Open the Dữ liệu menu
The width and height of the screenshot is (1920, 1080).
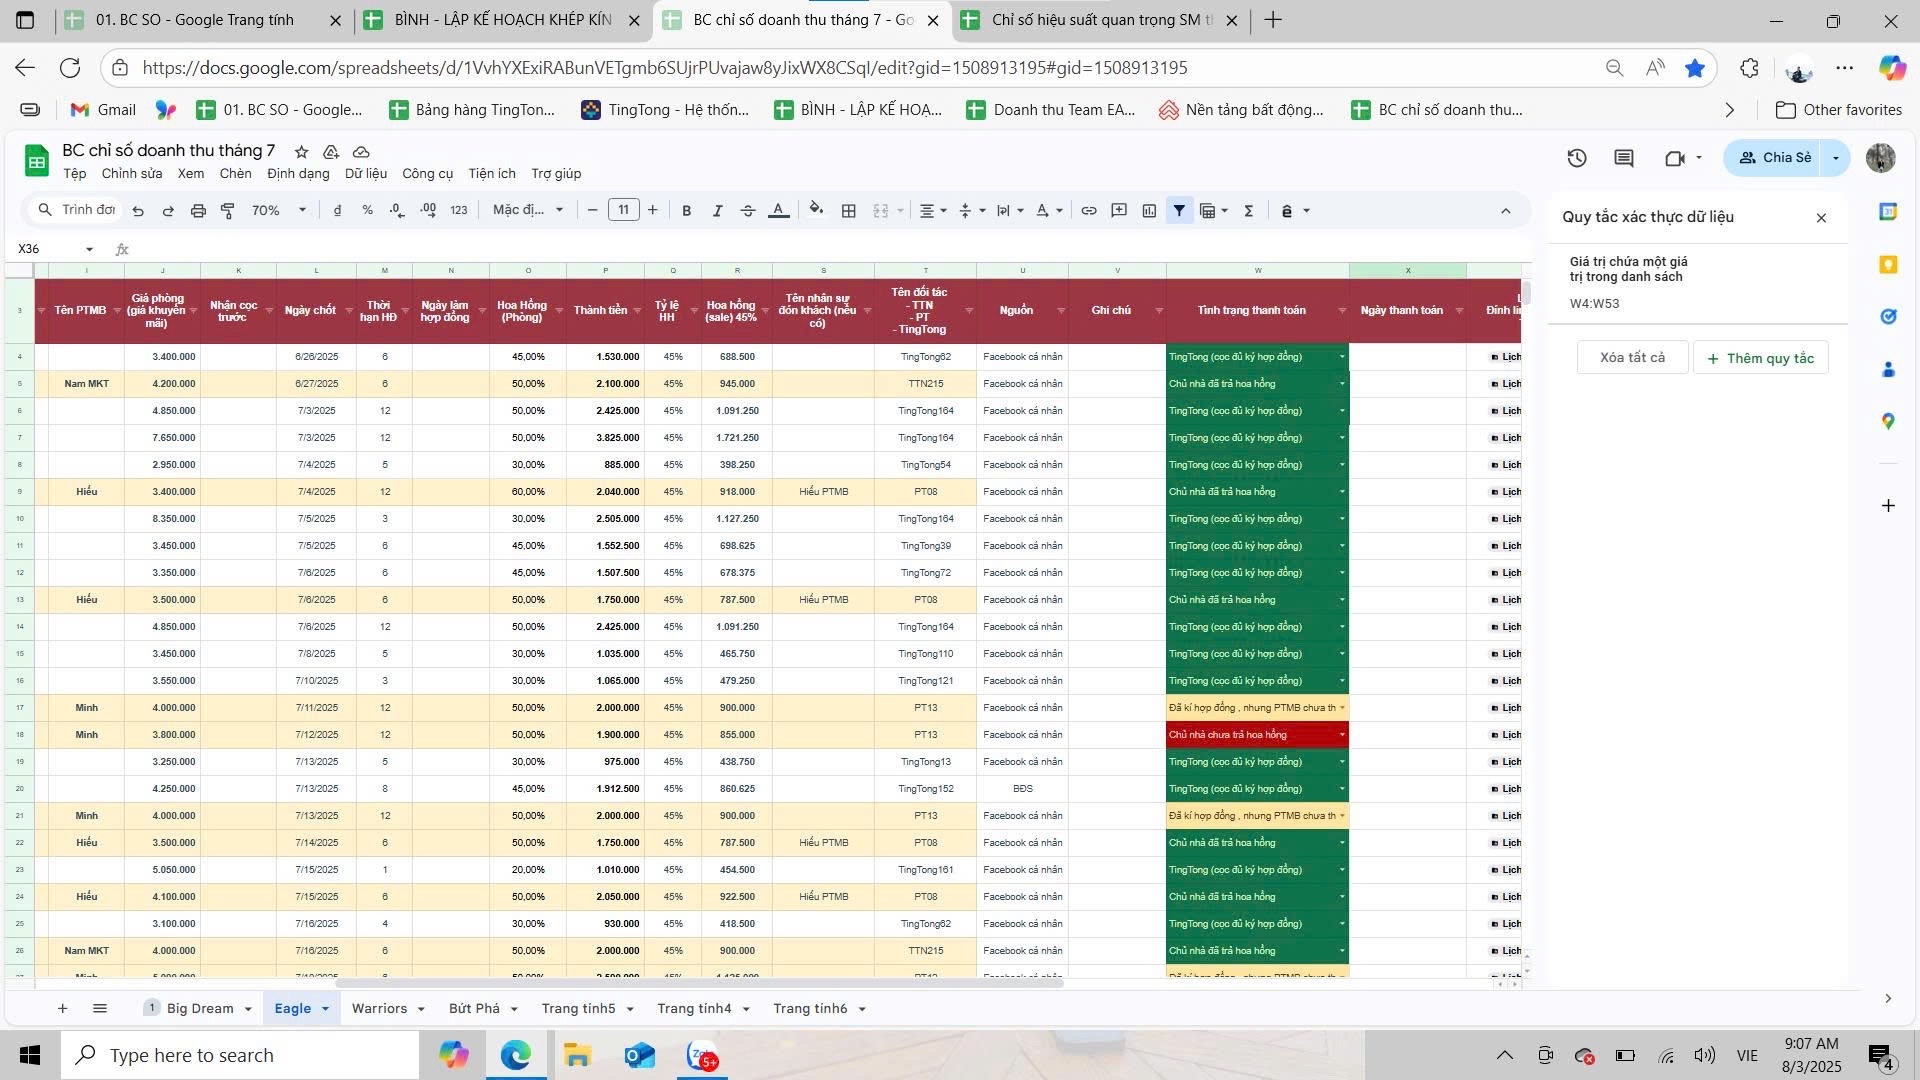coord(366,173)
